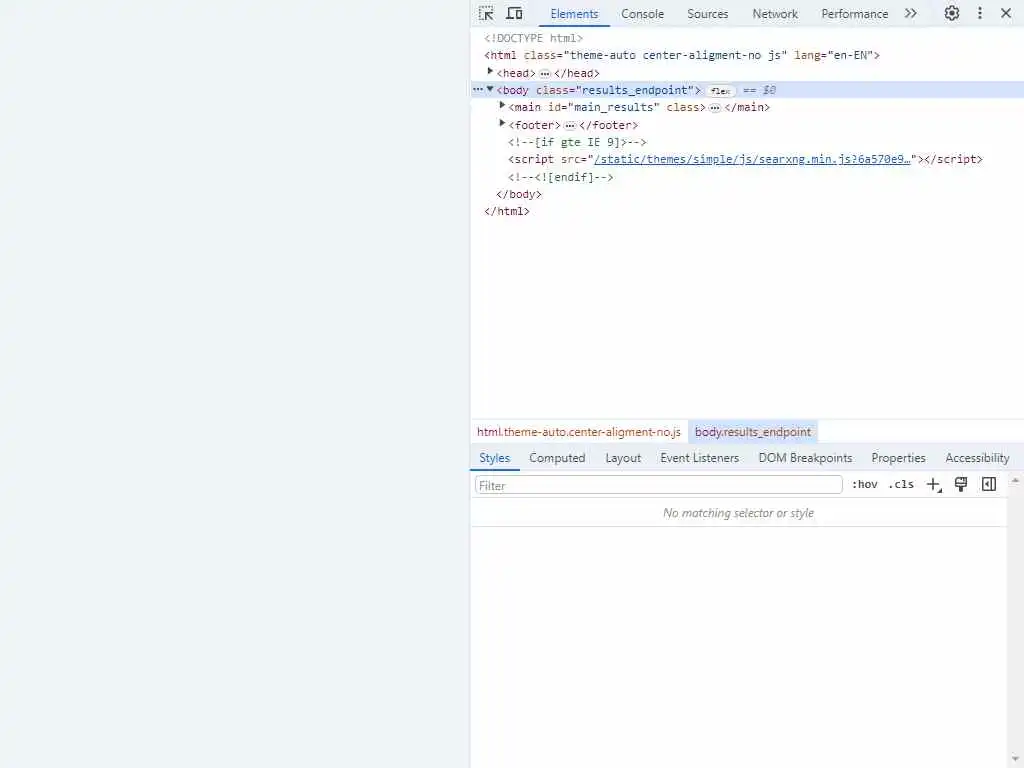Open the Performance tab

(x=854, y=14)
